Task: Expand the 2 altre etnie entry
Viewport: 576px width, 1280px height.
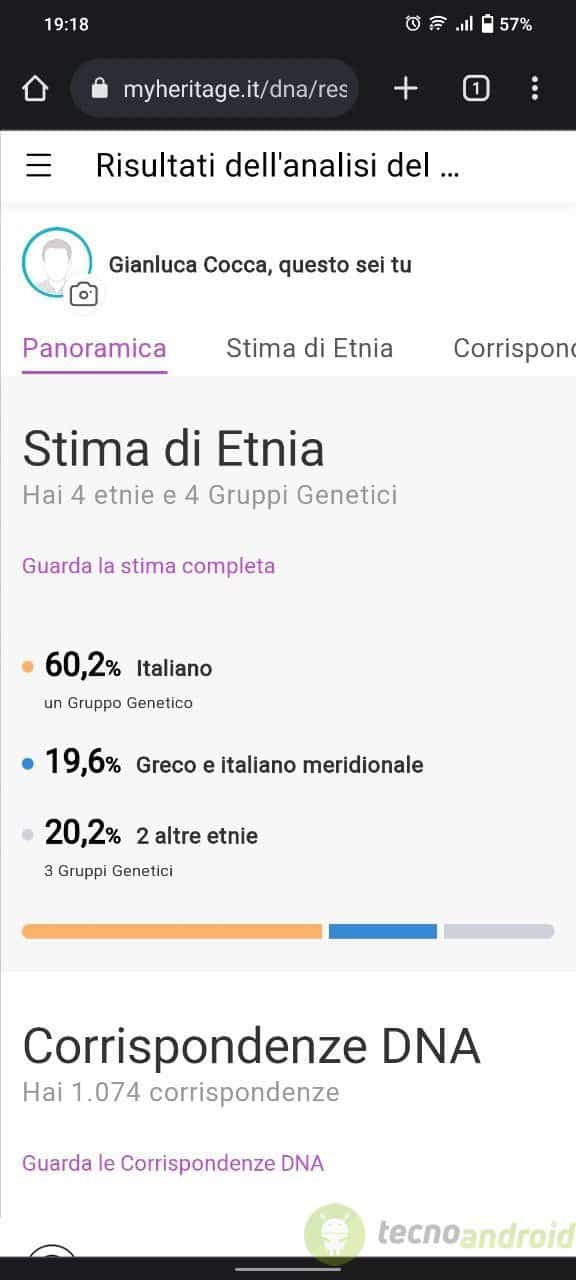Action: [x=140, y=847]
